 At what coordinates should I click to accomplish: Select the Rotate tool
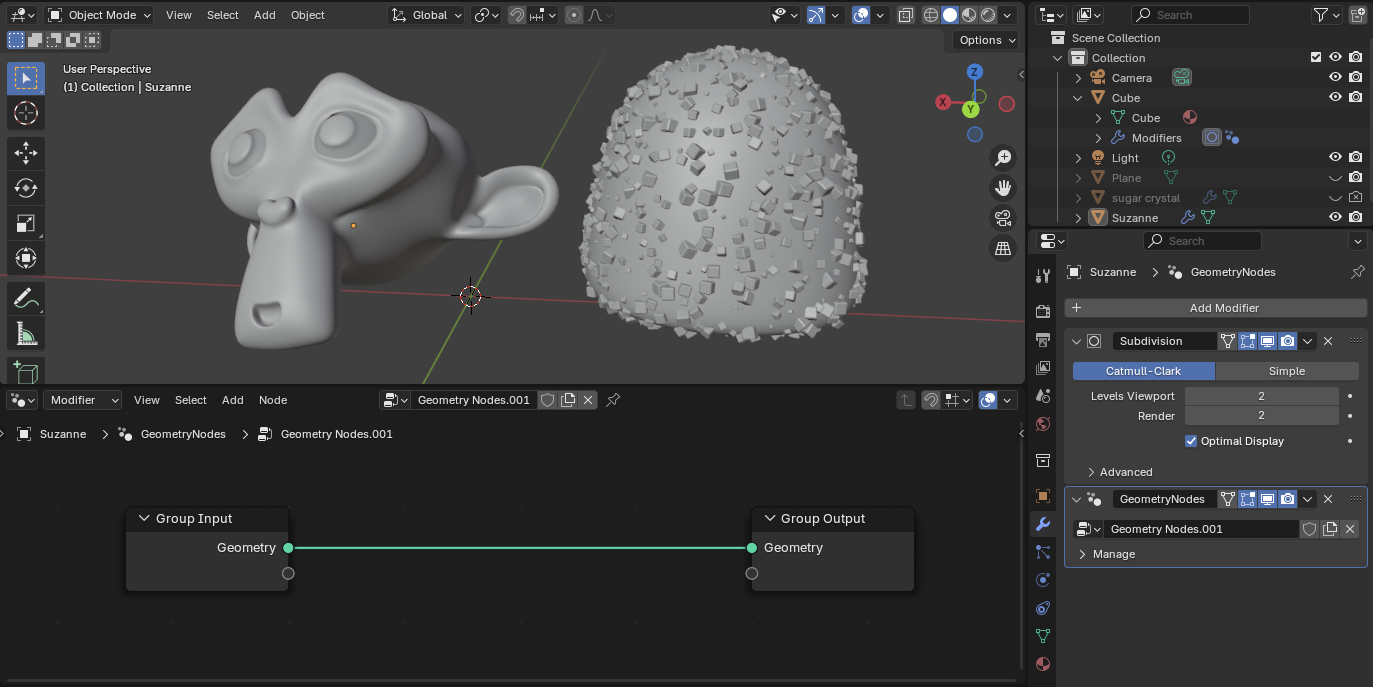point(26,188)
